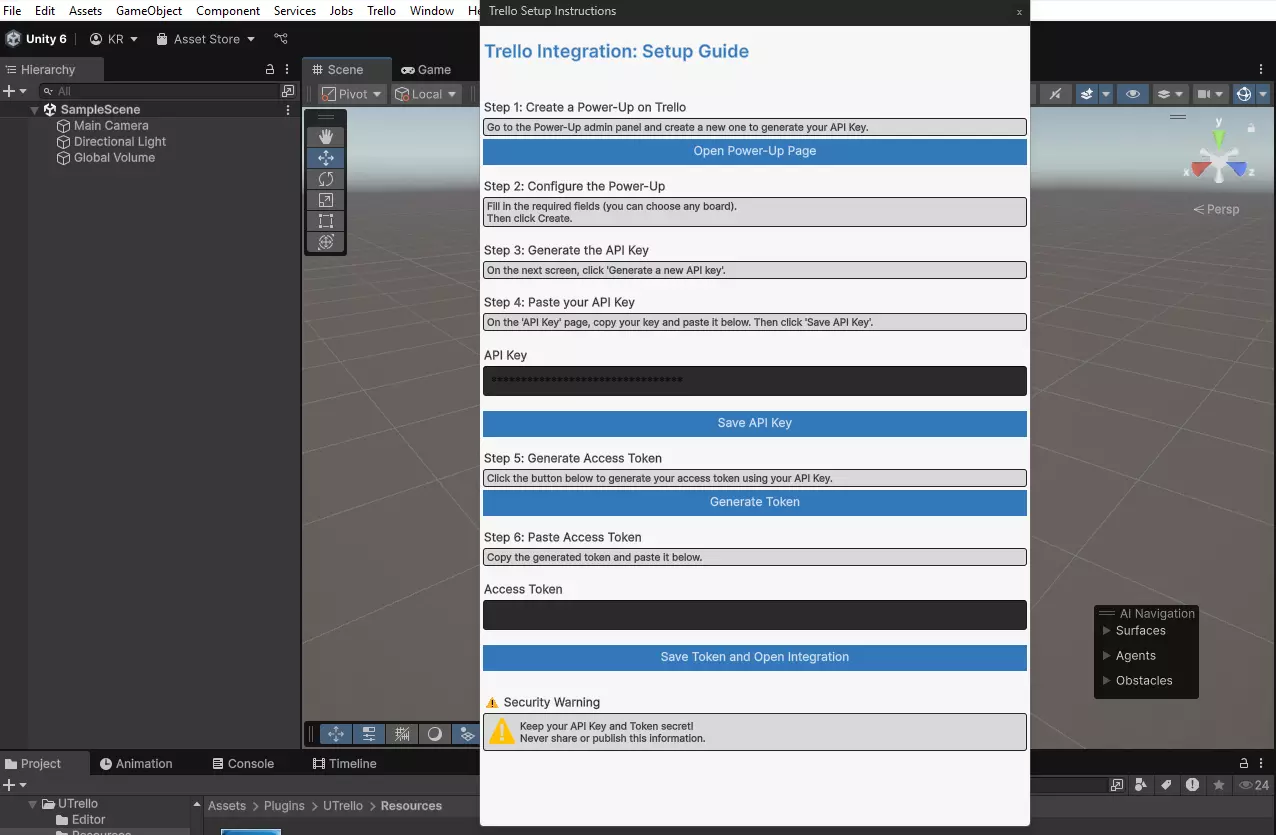Open the Asset Store dropdown
Screen dimensions: 1276x835
click(205, 39)
